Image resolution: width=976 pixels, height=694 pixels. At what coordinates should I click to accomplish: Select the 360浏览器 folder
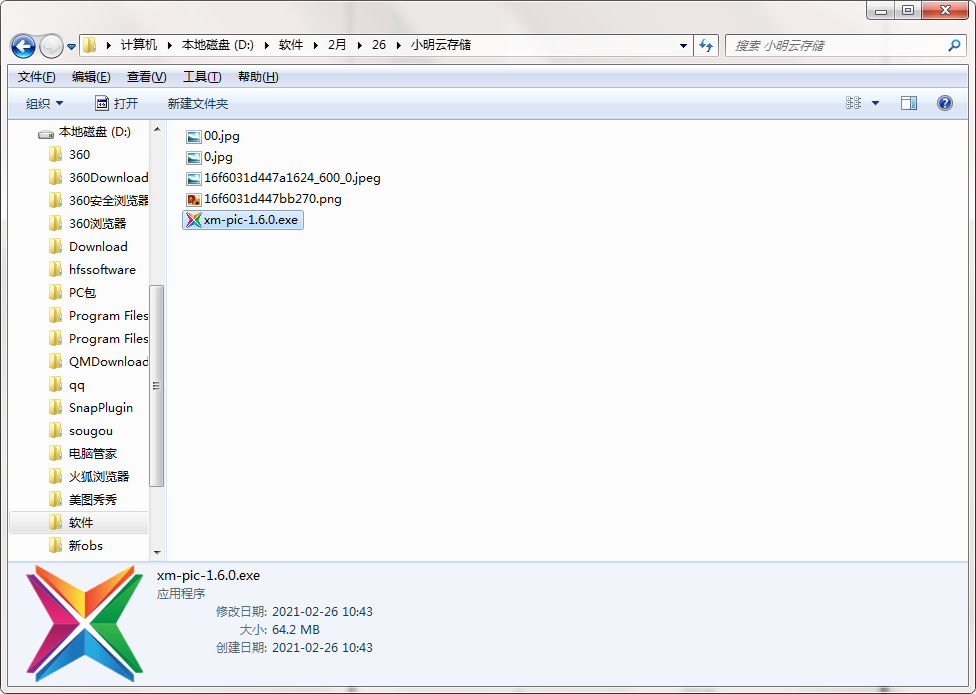87,223
